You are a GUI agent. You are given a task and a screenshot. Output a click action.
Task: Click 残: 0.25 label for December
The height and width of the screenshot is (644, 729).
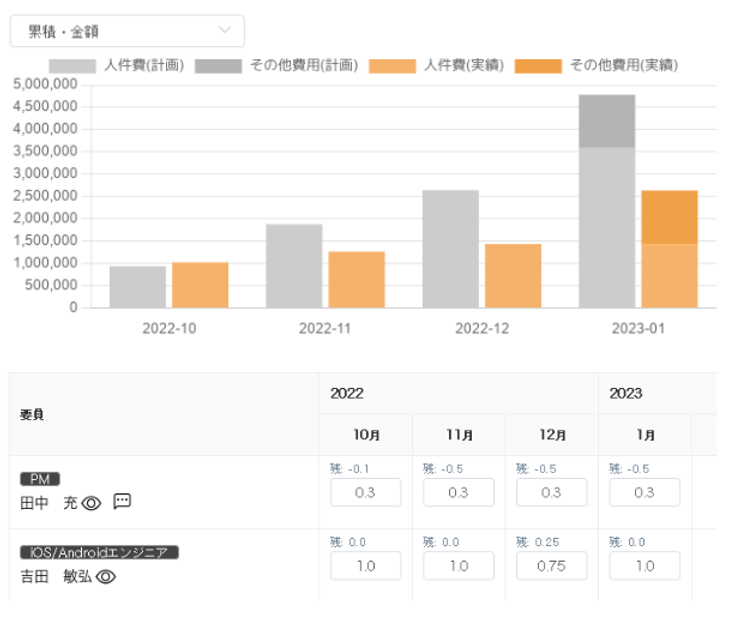click(537, 542)
